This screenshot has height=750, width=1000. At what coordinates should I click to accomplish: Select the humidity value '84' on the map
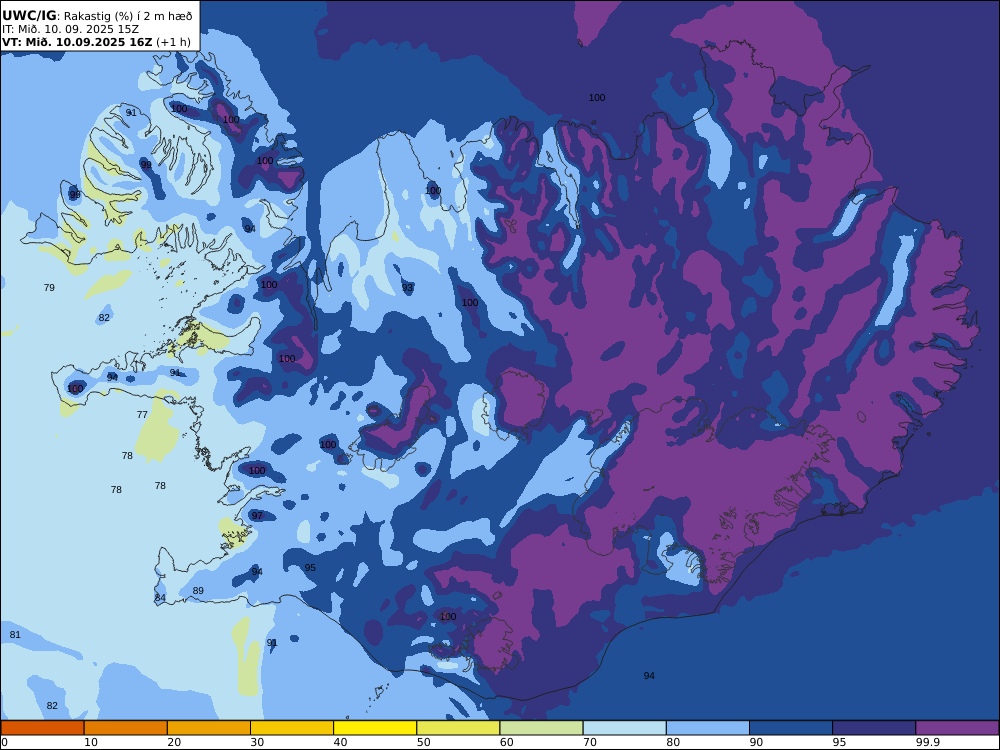[x=160, y=598]
